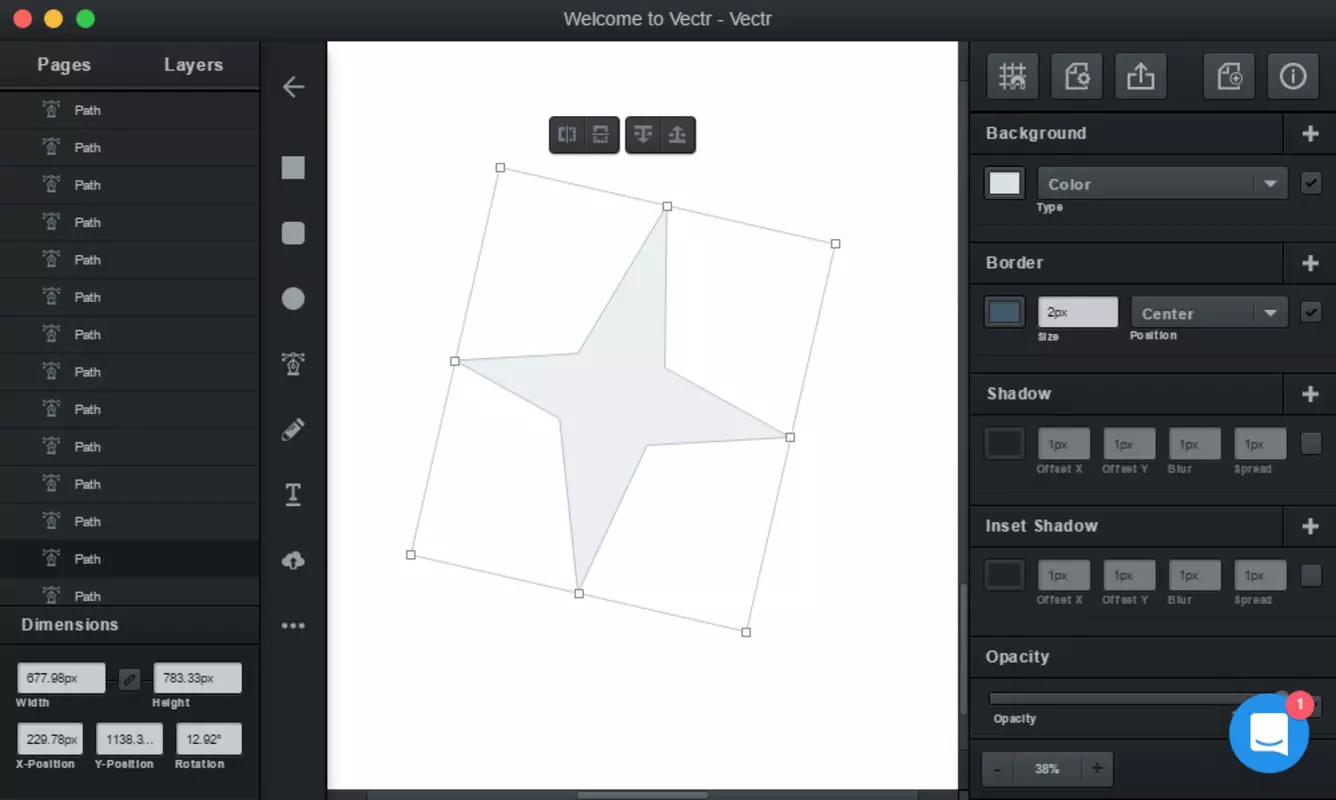The width and height of the screenshot is (1336, 800).
Task: Click the Export share icon
Action: click(x=1140, y=76)
